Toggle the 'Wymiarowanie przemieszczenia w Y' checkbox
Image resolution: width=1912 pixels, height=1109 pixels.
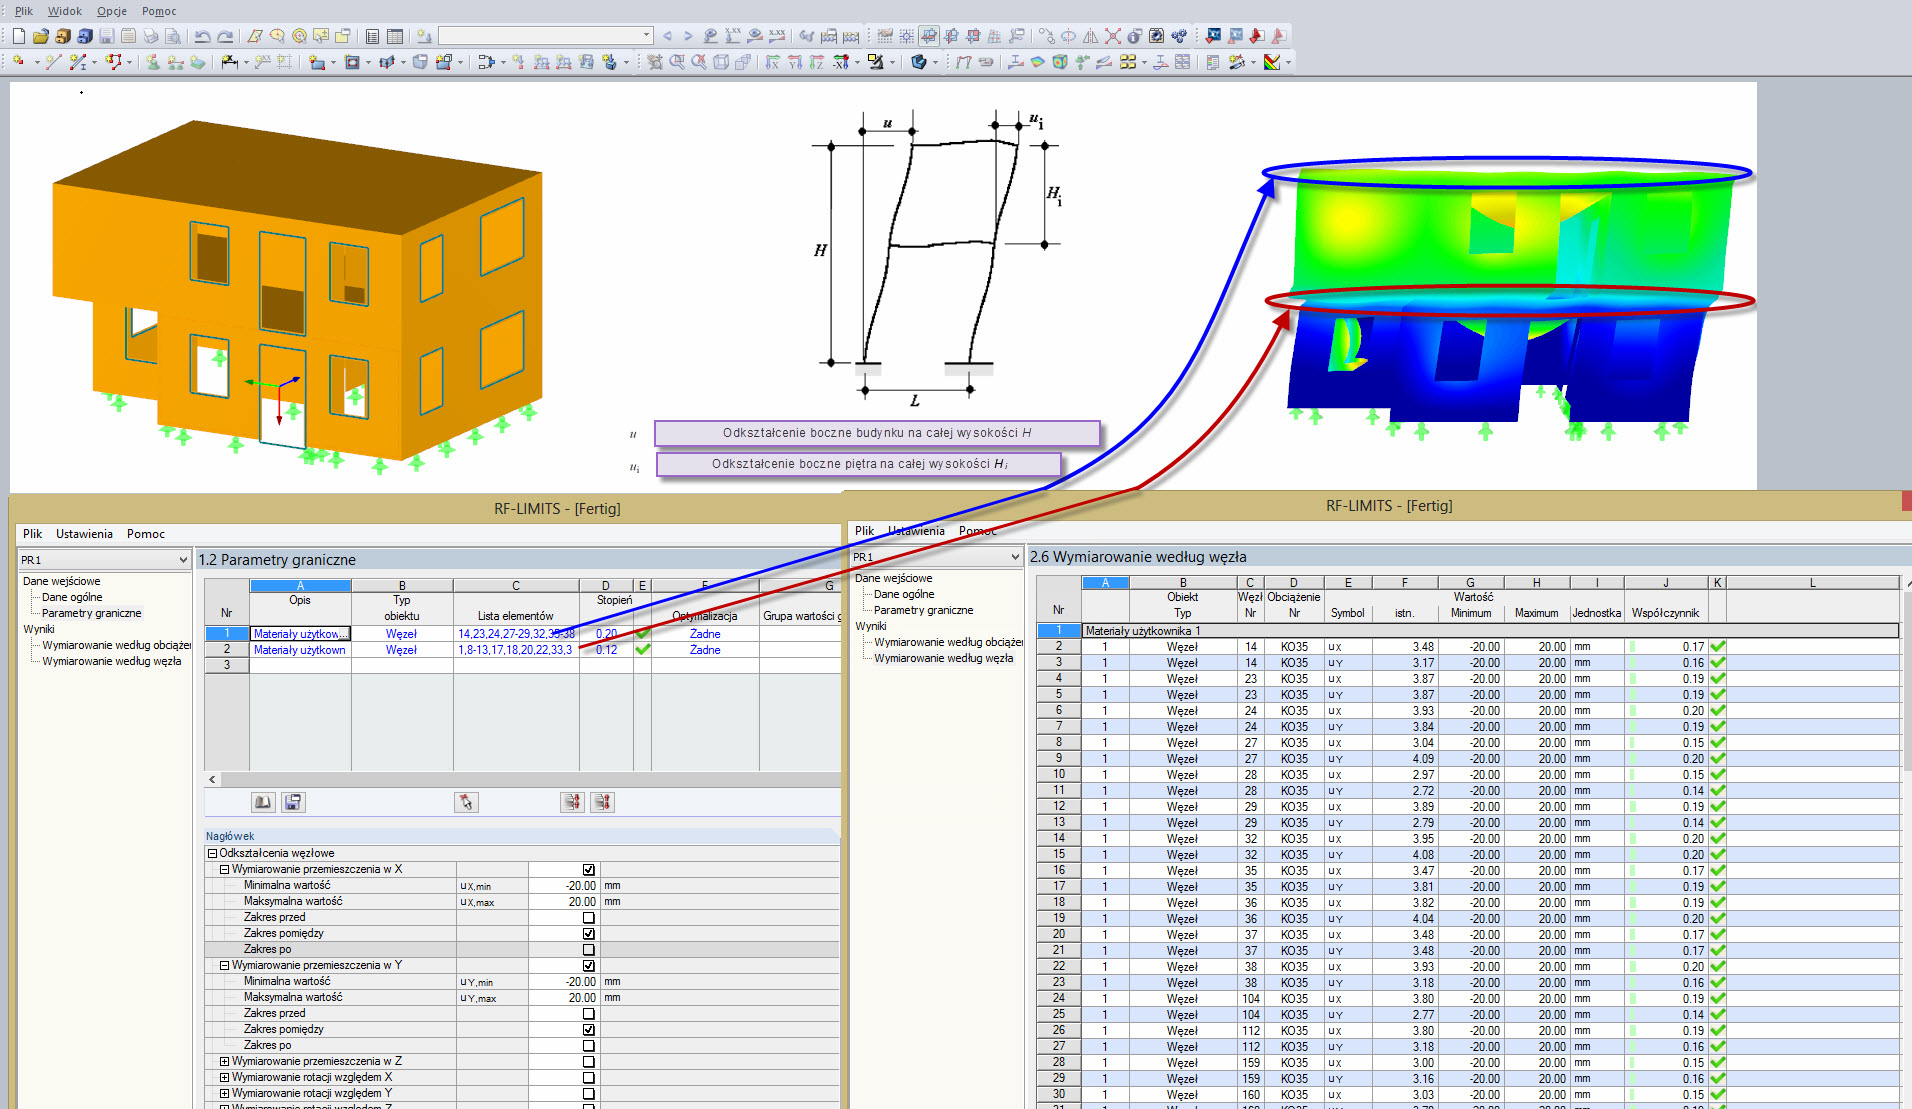pos(589,966)
